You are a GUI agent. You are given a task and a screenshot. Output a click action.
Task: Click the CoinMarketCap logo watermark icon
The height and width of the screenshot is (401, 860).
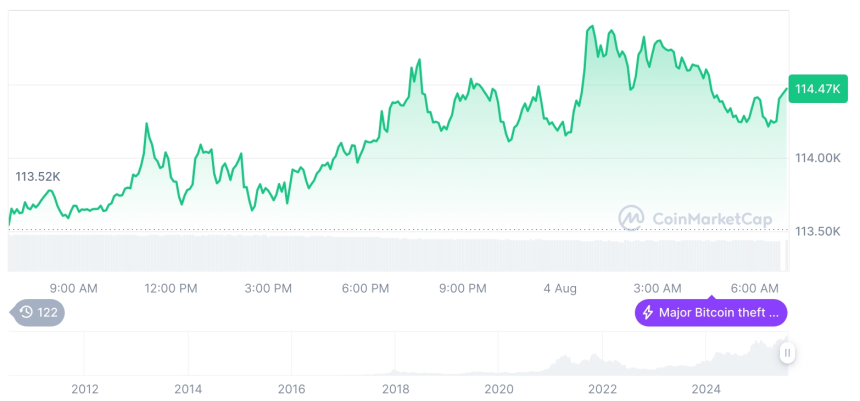tap(631, 217)
